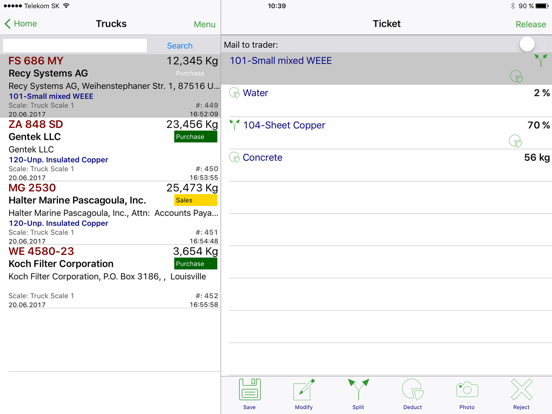This screenshot has height=414, width=552.
Task: Tap Purchase badge on Koch Filter Corporation row
Action: 195,263
